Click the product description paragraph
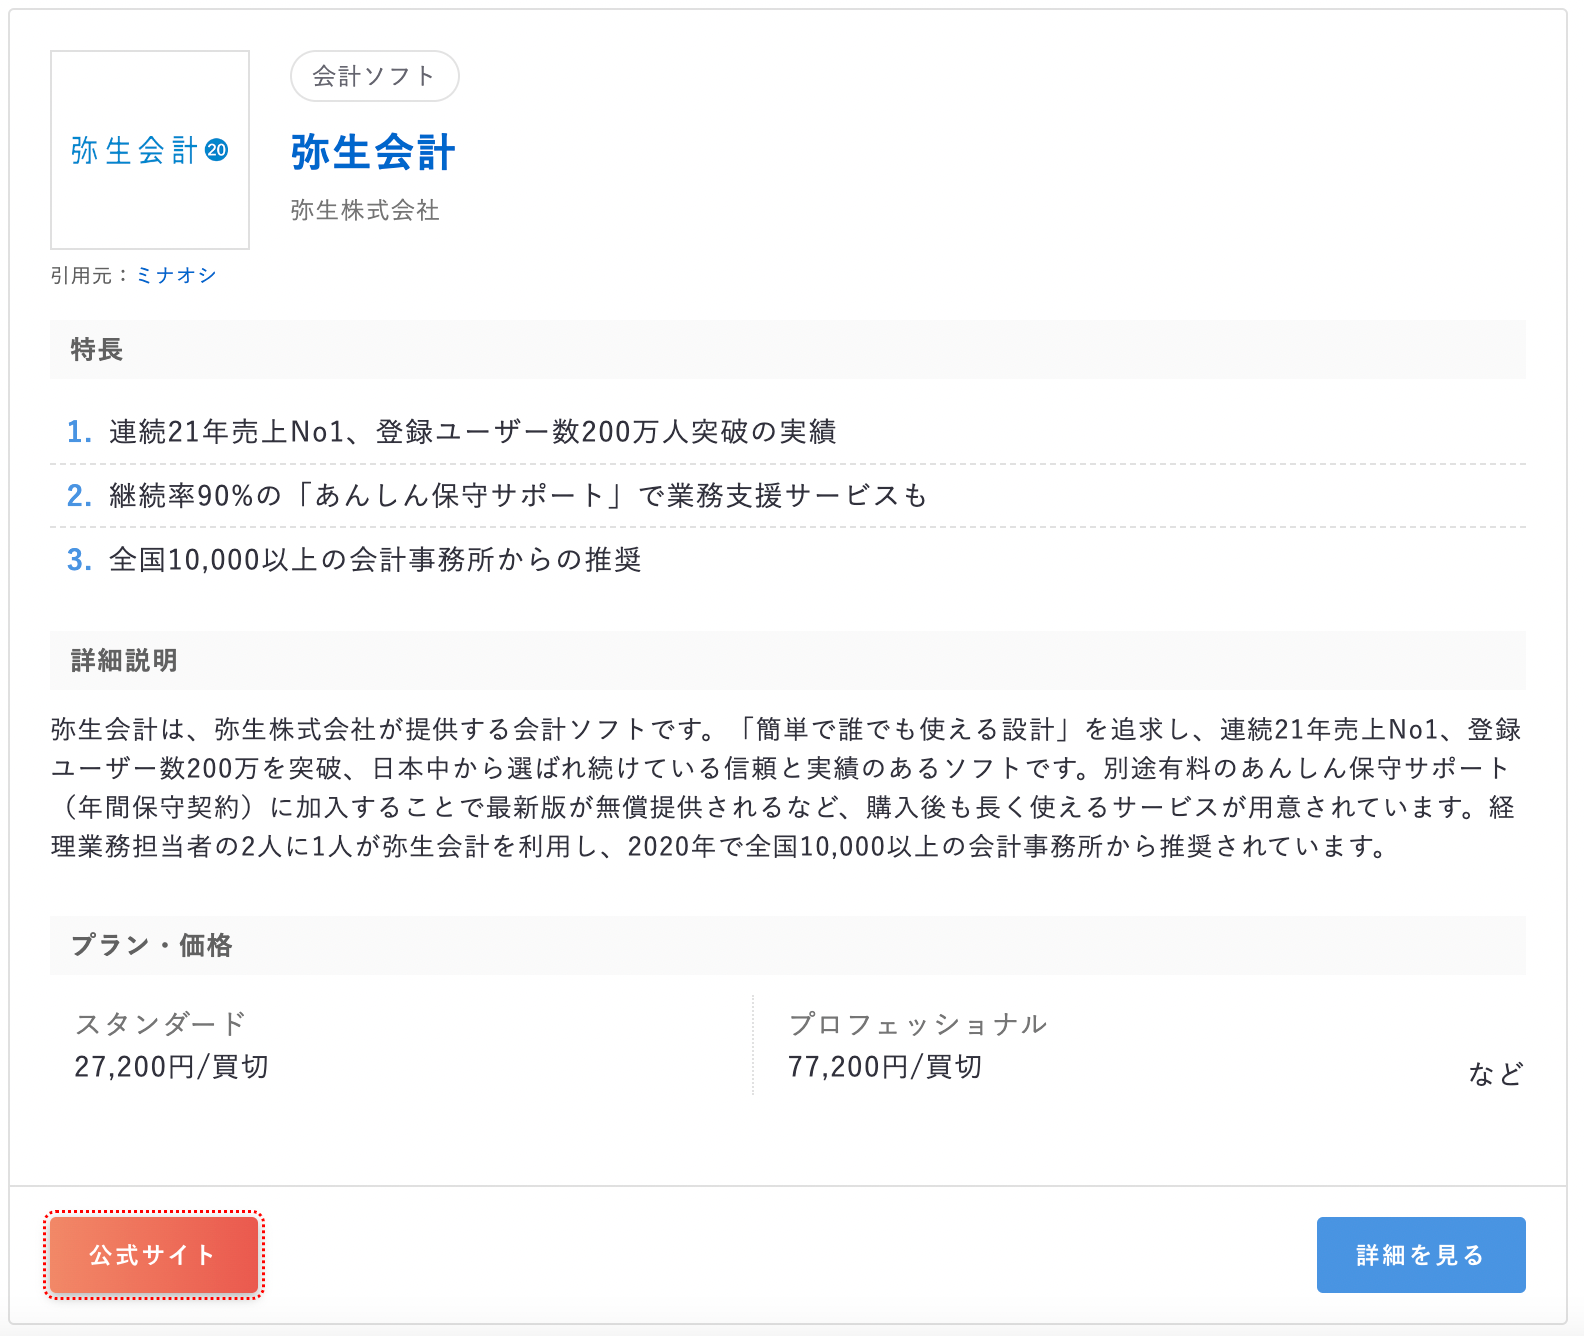 pos(786,788)
